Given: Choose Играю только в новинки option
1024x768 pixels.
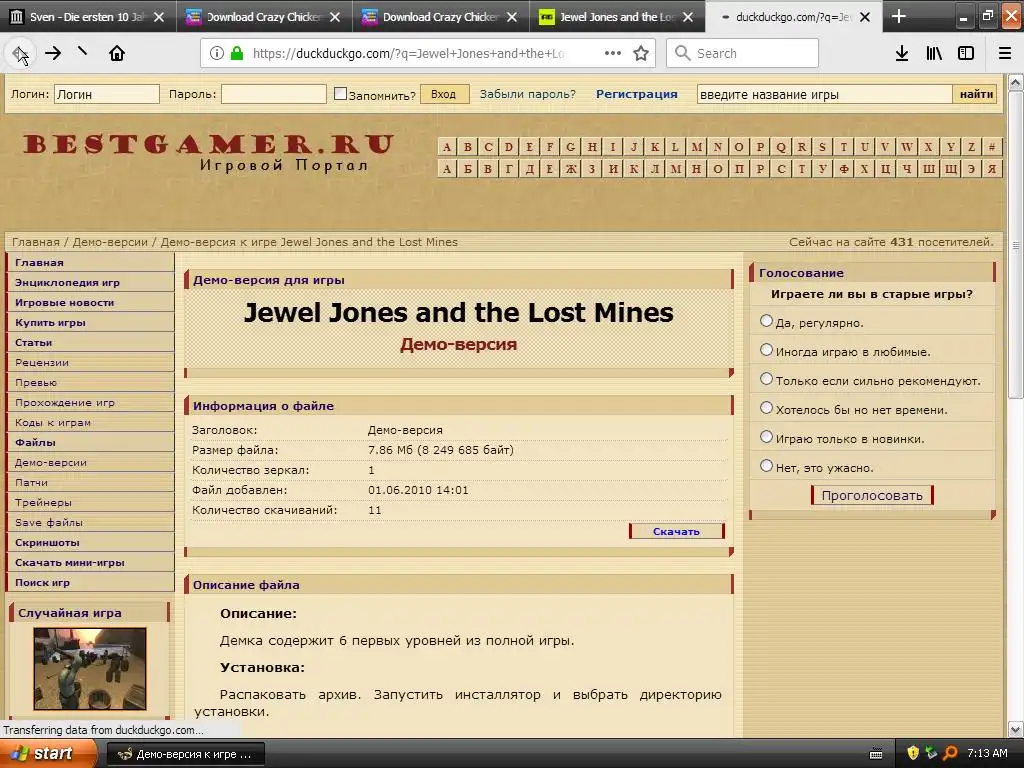Looking at the screenshot, I should (x=767, y=437).
